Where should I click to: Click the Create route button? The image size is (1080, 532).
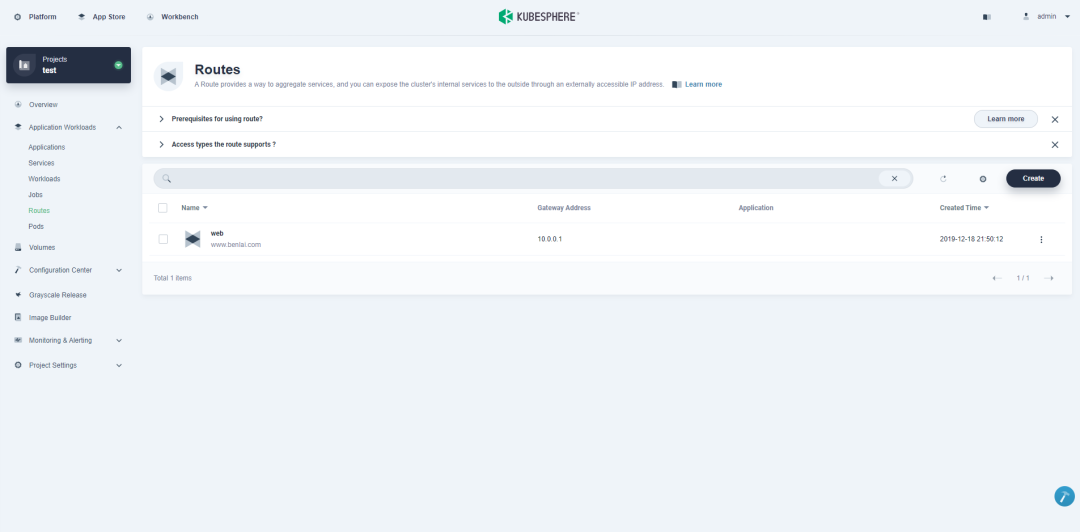point(1033,178)
